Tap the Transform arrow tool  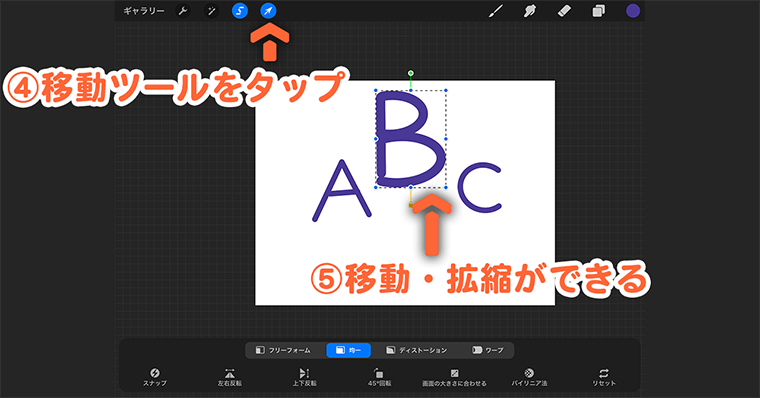tap(268, 11)
